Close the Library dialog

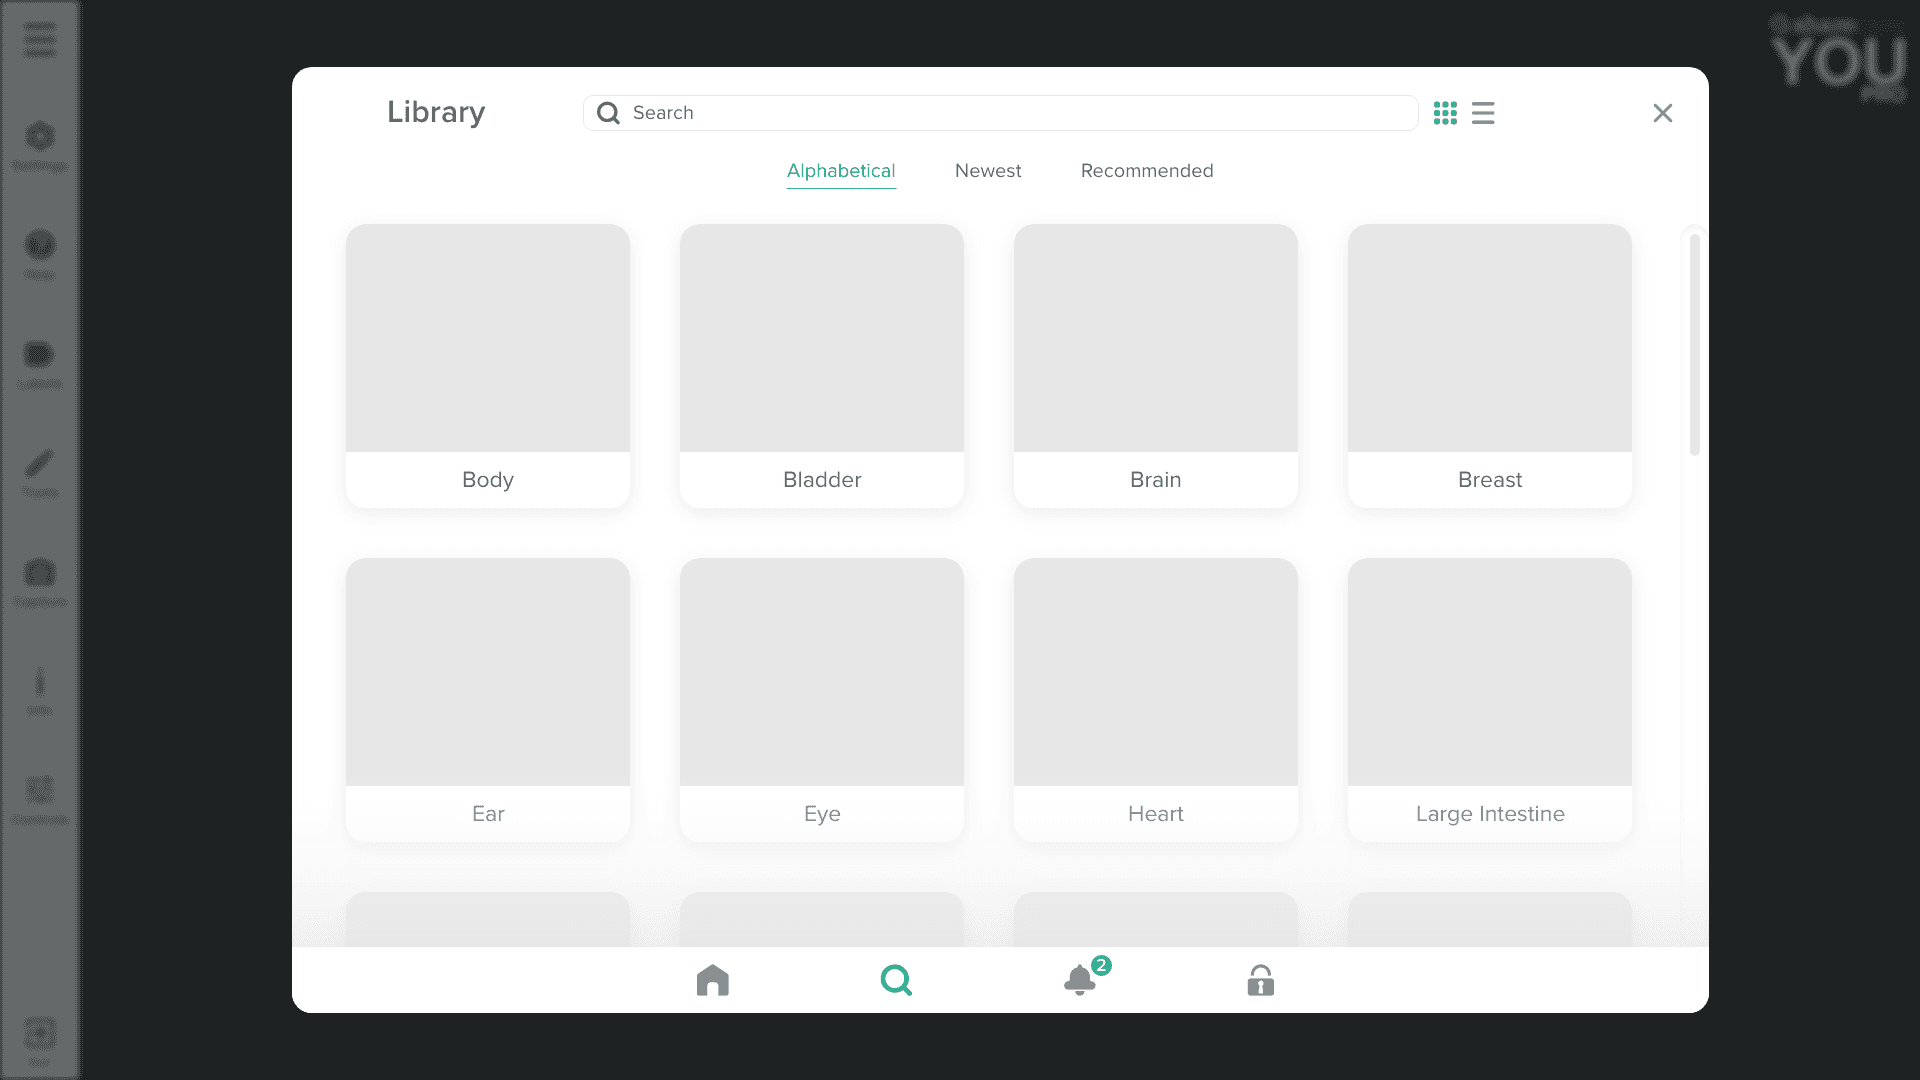click(1662, 113)
